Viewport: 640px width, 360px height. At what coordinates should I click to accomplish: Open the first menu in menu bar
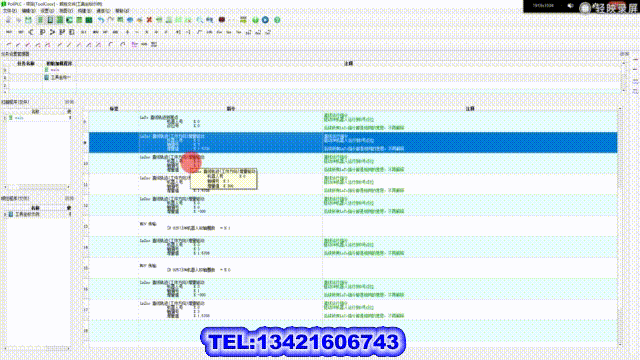click(x=10, y=11)
